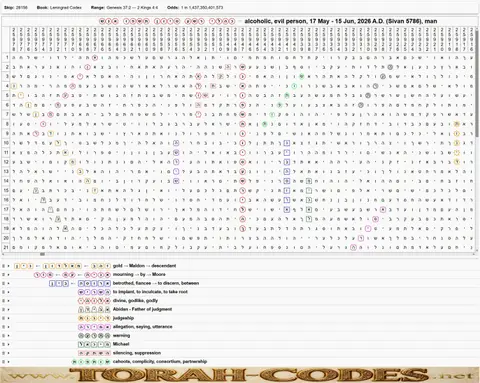Screen dimensions: 480x383
Task: Expand the arrow on the 'allegation, saying' row
Action: [x=8, y=327]
